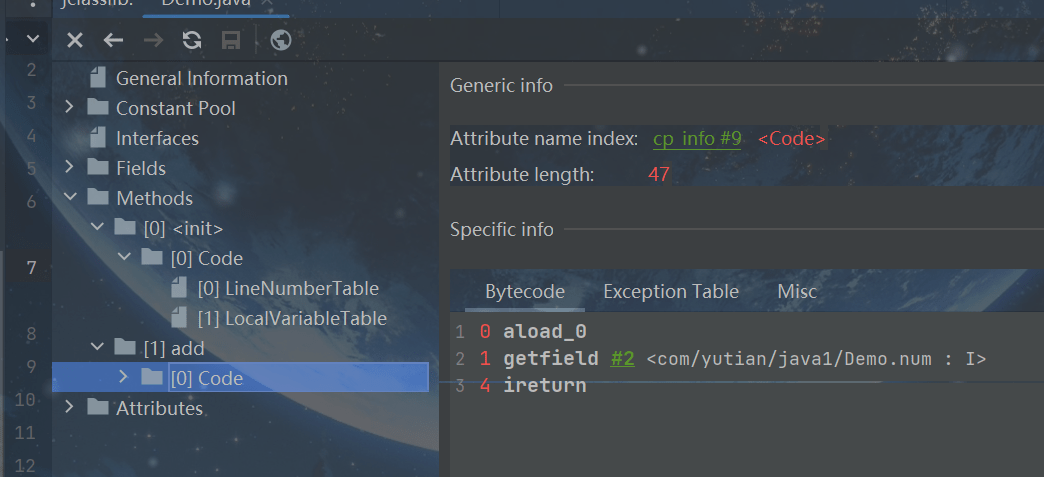Click the refresh reload toolbar icon

coord(192,40)
